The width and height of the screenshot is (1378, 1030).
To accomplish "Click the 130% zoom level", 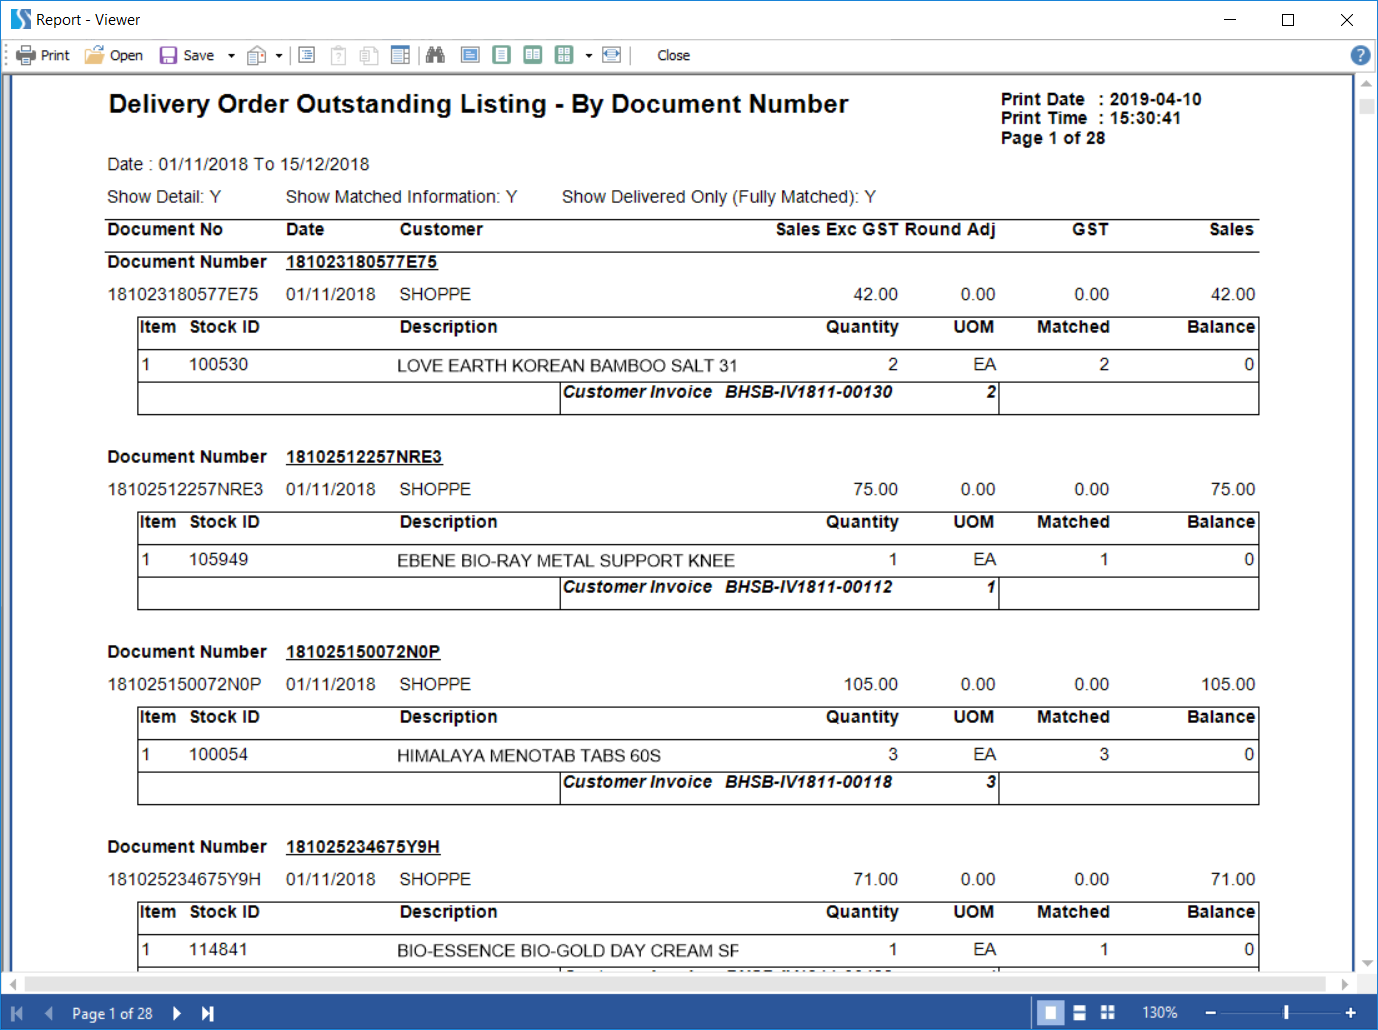I will click(1160, 1013).
